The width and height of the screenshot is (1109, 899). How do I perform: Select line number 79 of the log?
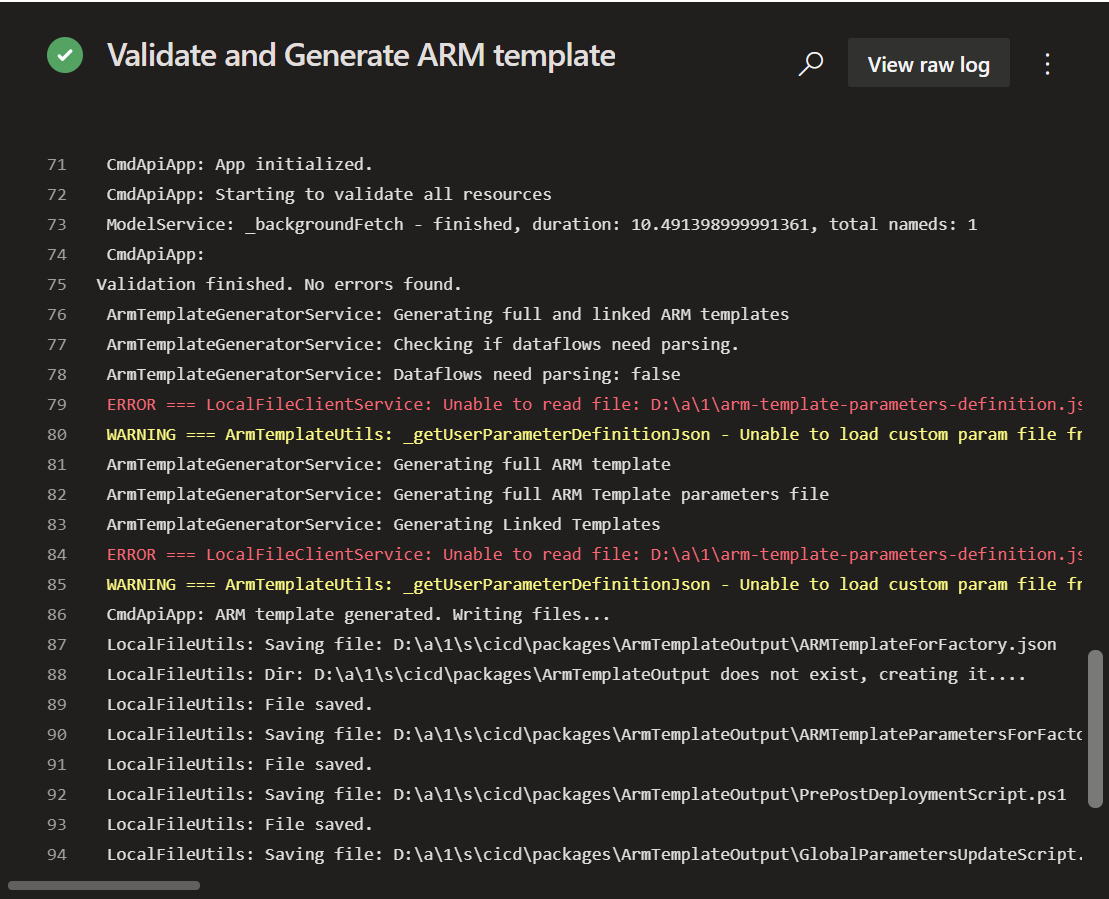point(56,404)
